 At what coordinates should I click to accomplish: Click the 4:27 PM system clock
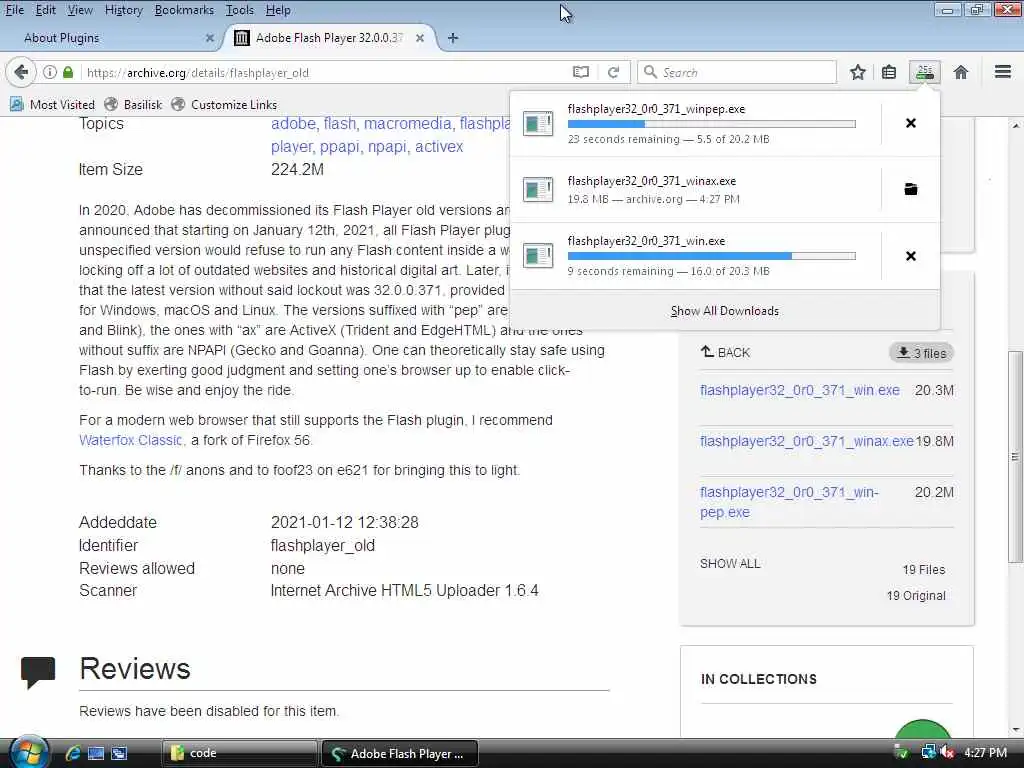985,753
